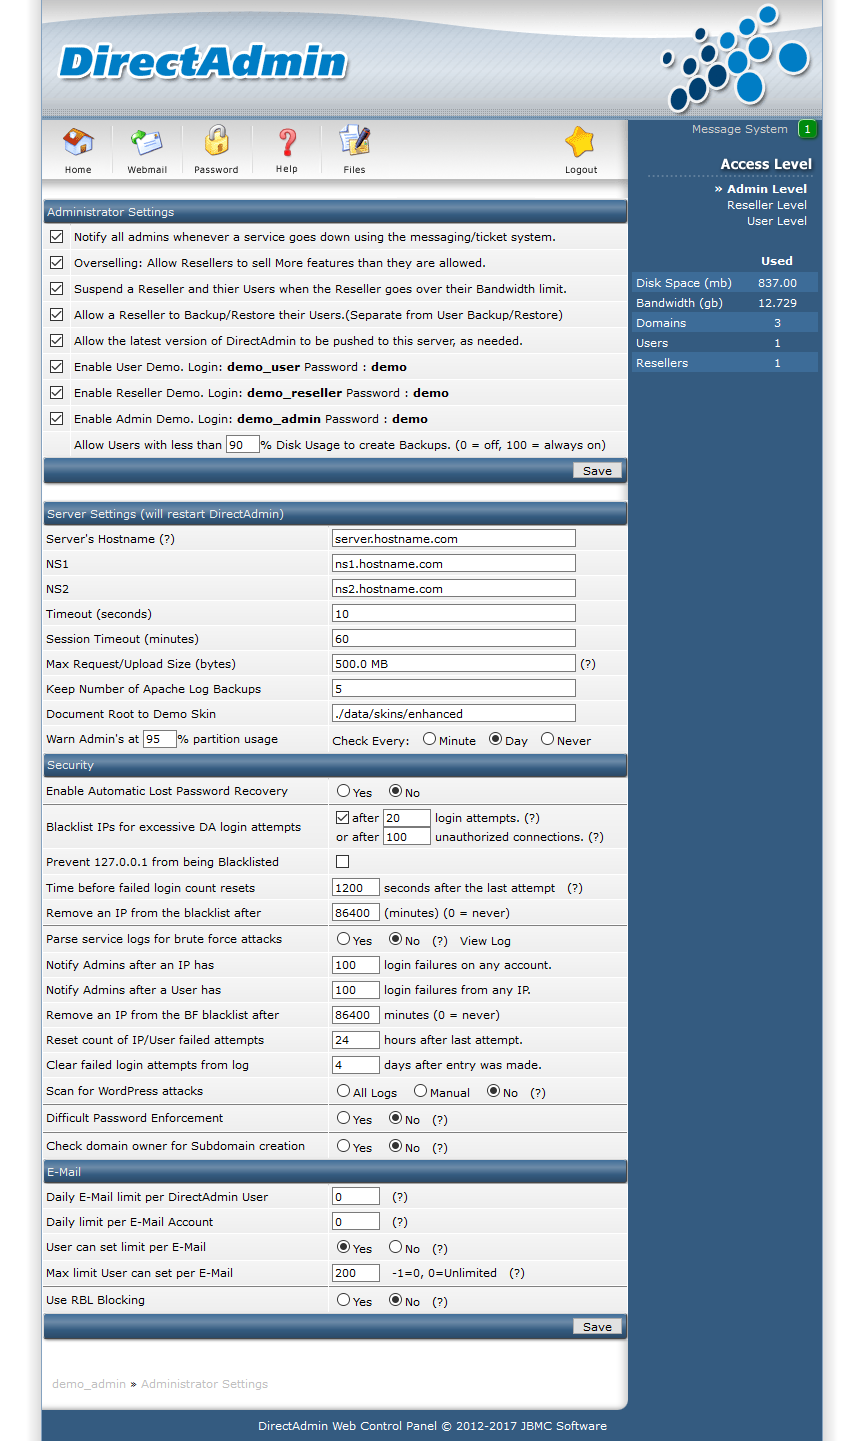The width and height of the screenshot is (864, 1441).
Task: Focus the Session Timeout (minutes) field
Action: [454, 638]
